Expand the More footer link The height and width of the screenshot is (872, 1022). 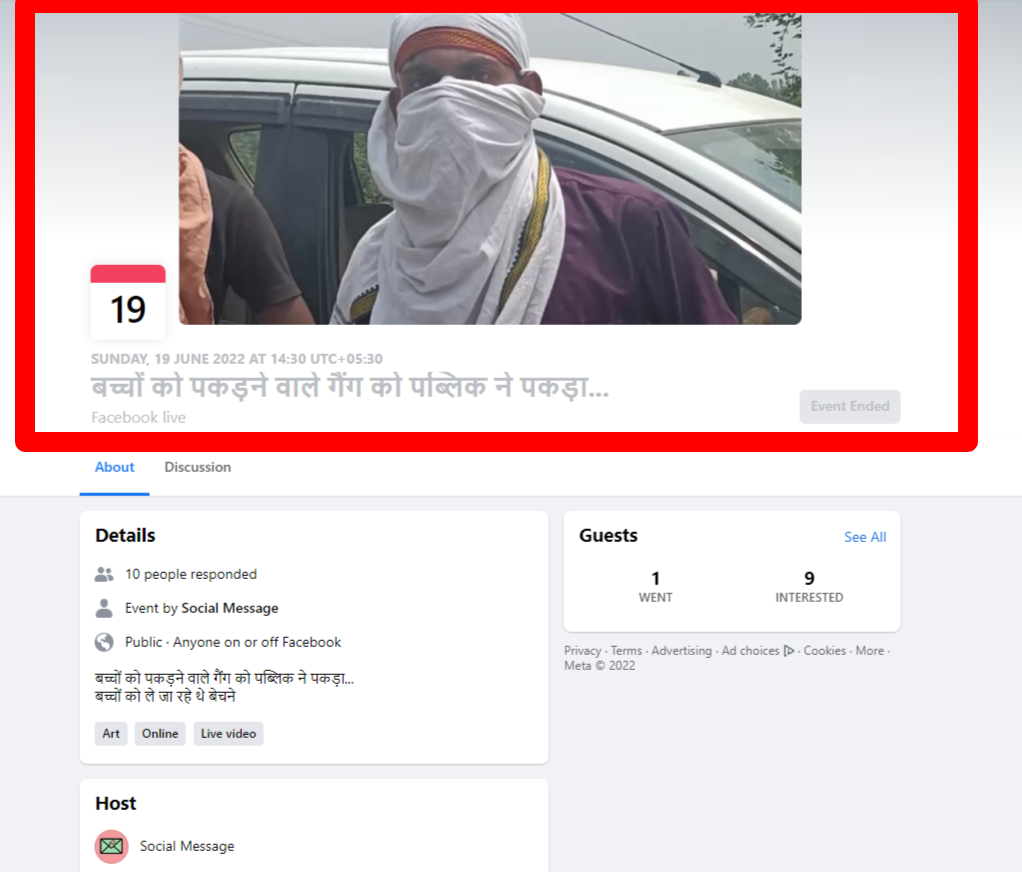click(x=869, y=650)
